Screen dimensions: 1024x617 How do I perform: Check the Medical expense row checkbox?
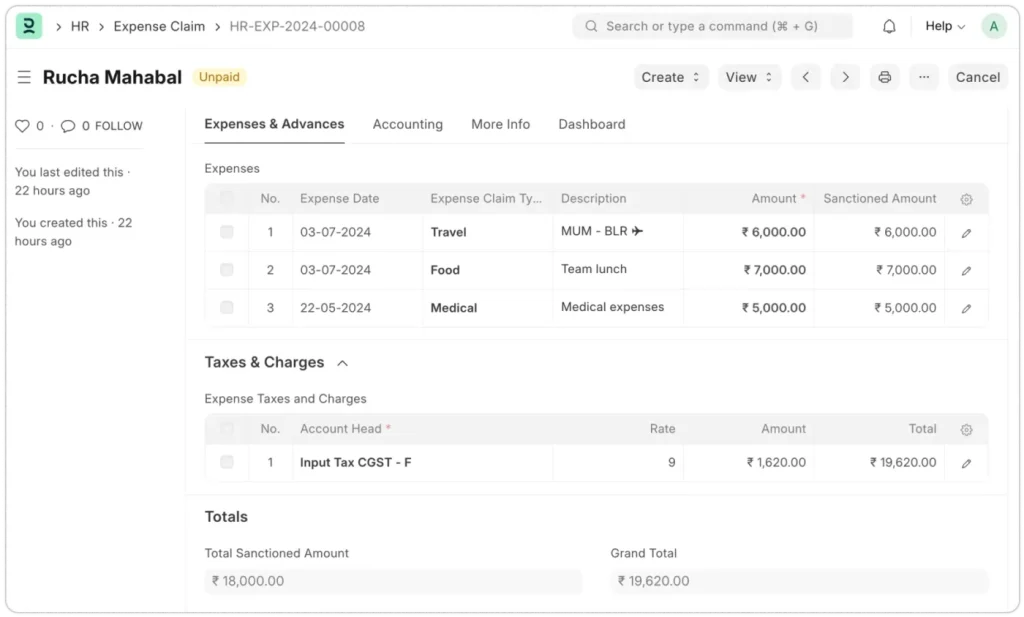227,308
